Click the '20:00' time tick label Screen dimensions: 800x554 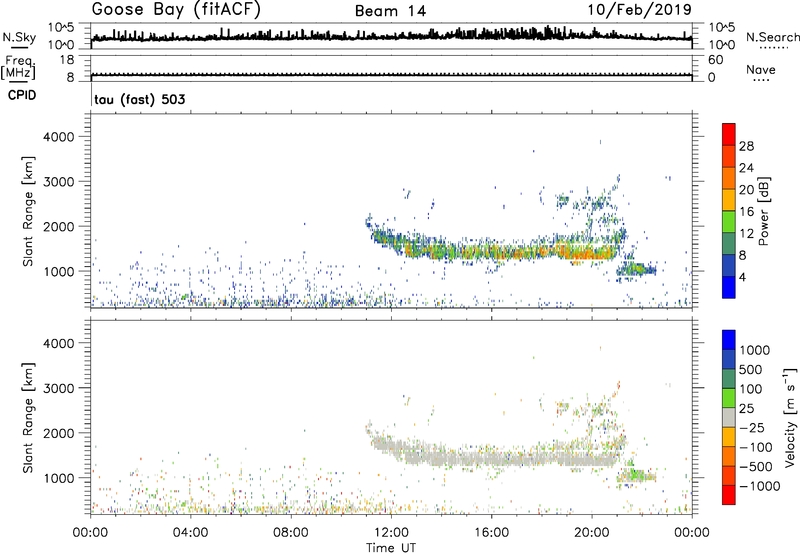tap(592, 533)
